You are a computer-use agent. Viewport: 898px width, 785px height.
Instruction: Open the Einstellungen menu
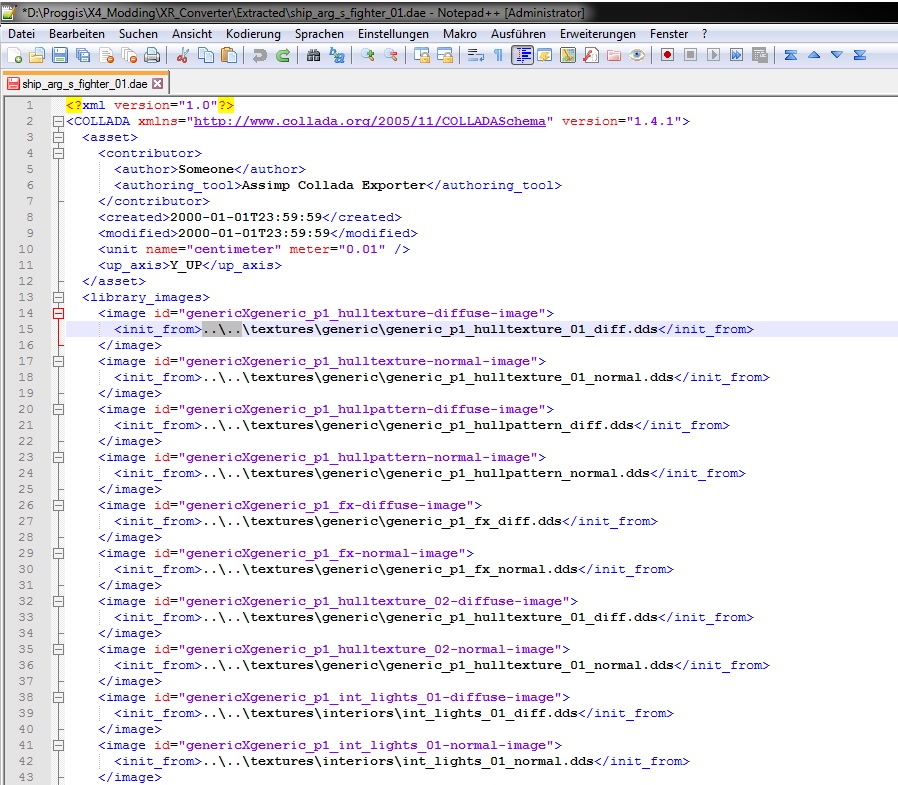(x=393, y=34)
